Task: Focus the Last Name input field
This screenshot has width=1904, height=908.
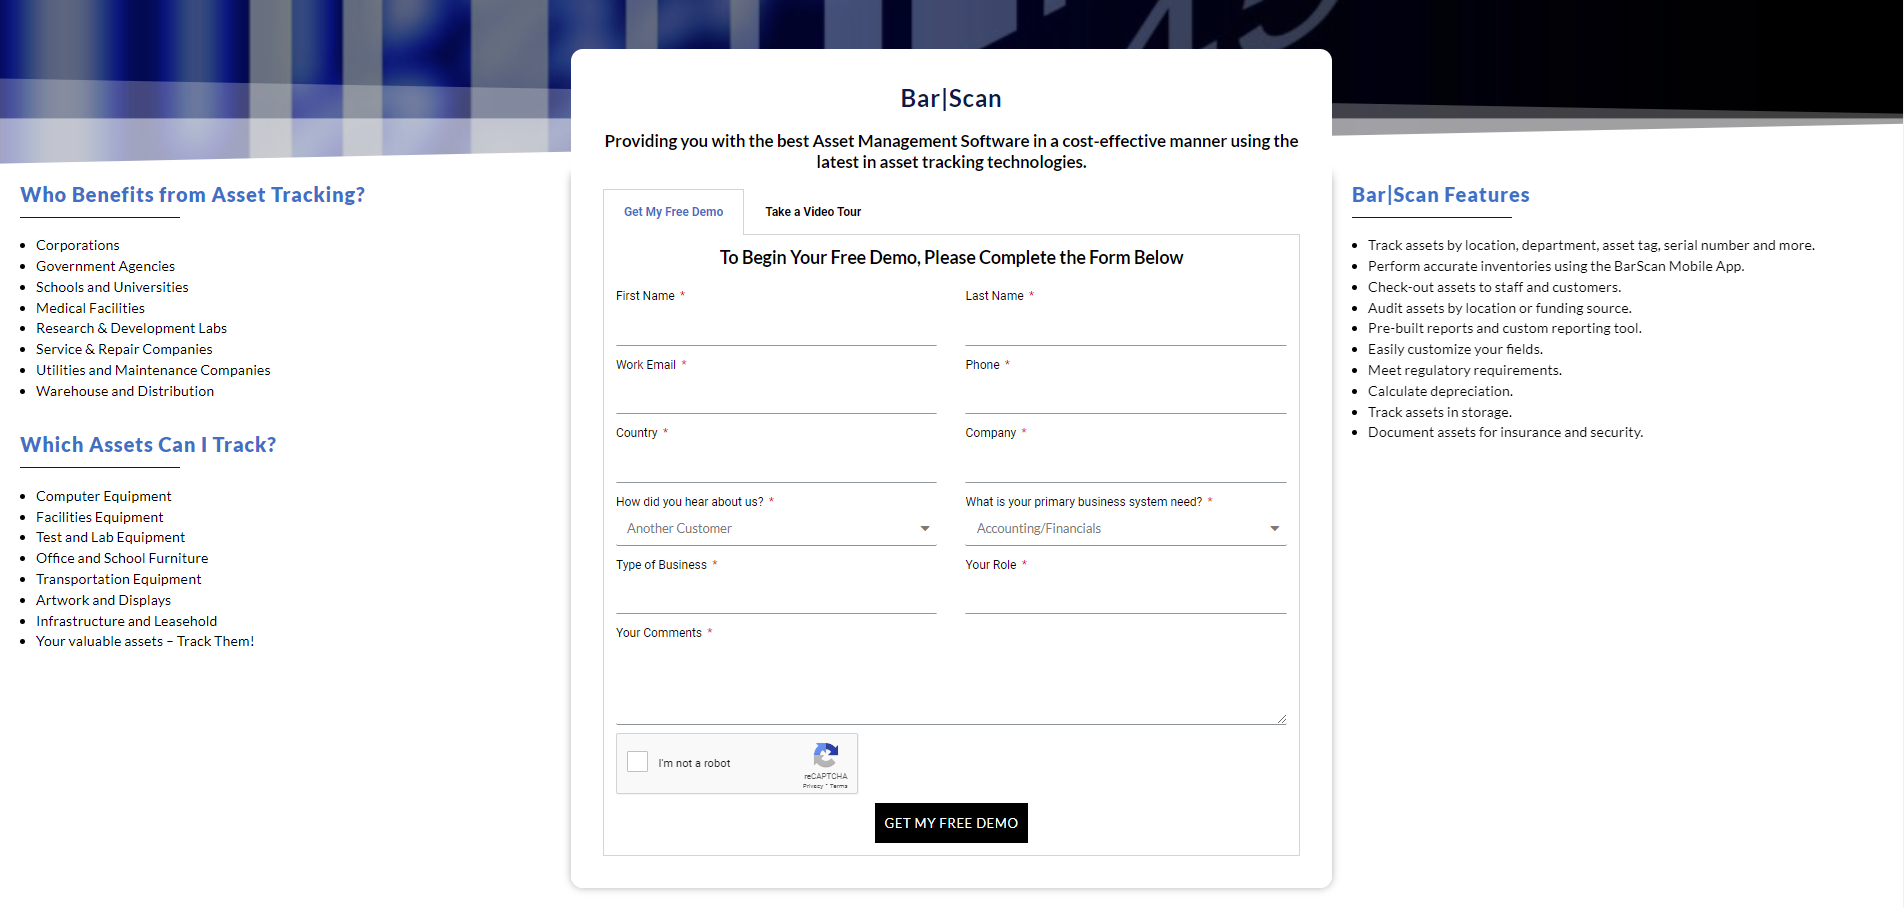Action: coord(1125,328)
